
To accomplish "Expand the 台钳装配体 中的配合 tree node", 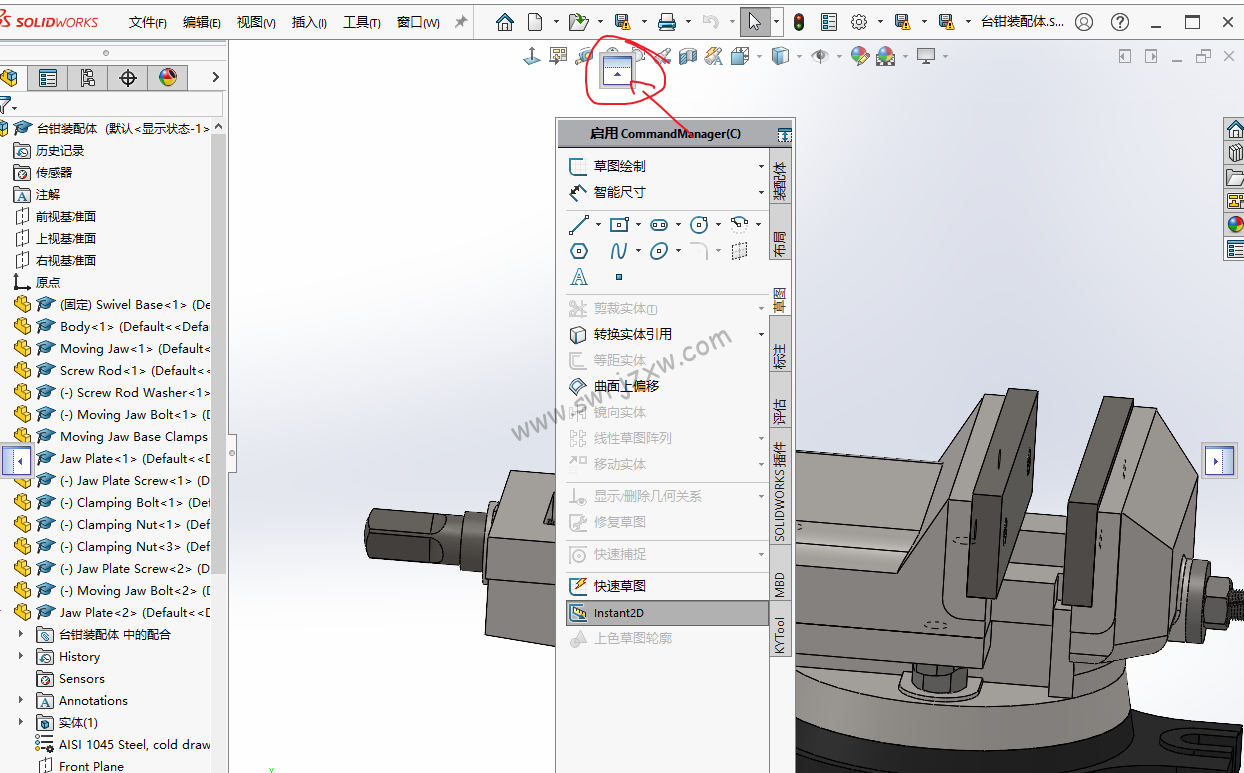I will [21, 634].
